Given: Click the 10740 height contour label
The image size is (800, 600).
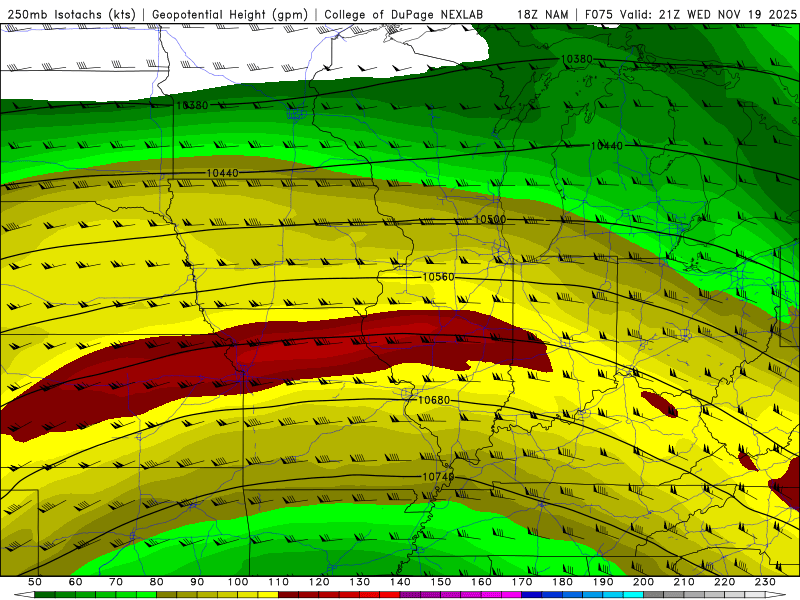Looking at the screenshot, I should pyautogui.click(x=438, y=477).
